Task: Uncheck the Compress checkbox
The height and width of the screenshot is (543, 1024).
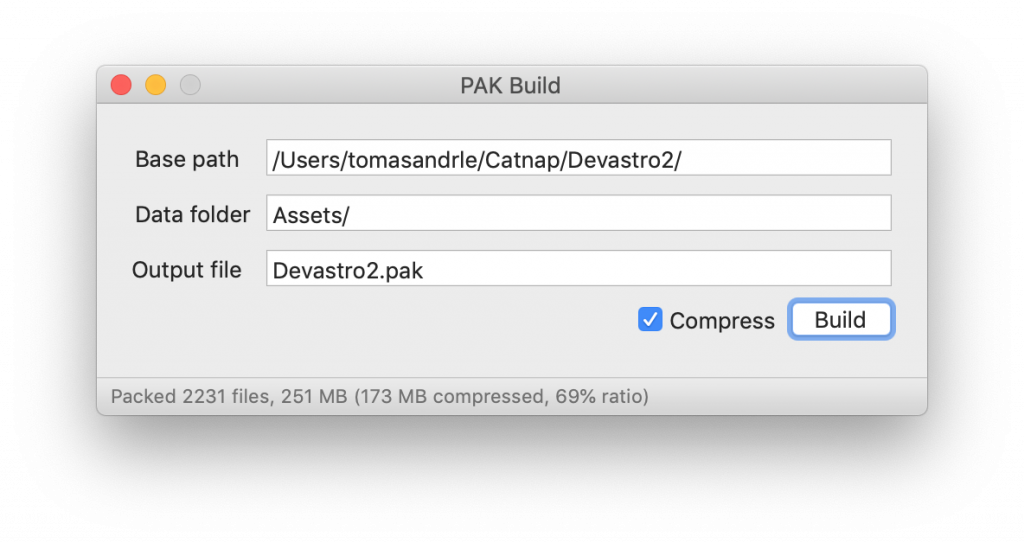Action: tap(650, 320)
